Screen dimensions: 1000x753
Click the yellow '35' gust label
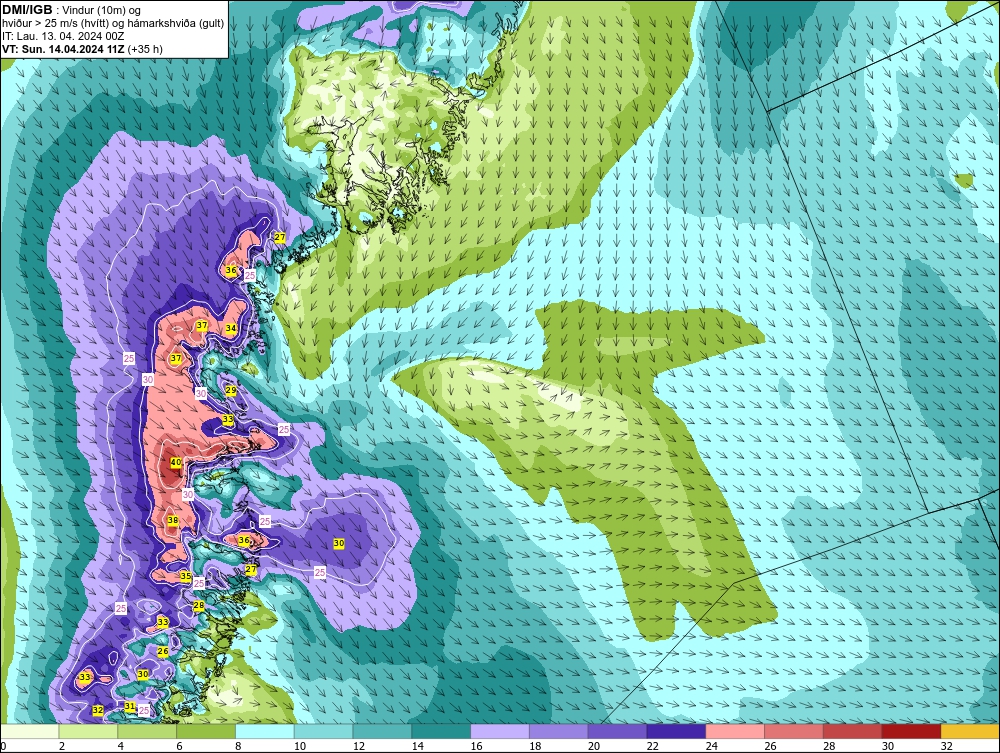click(186, 576)
